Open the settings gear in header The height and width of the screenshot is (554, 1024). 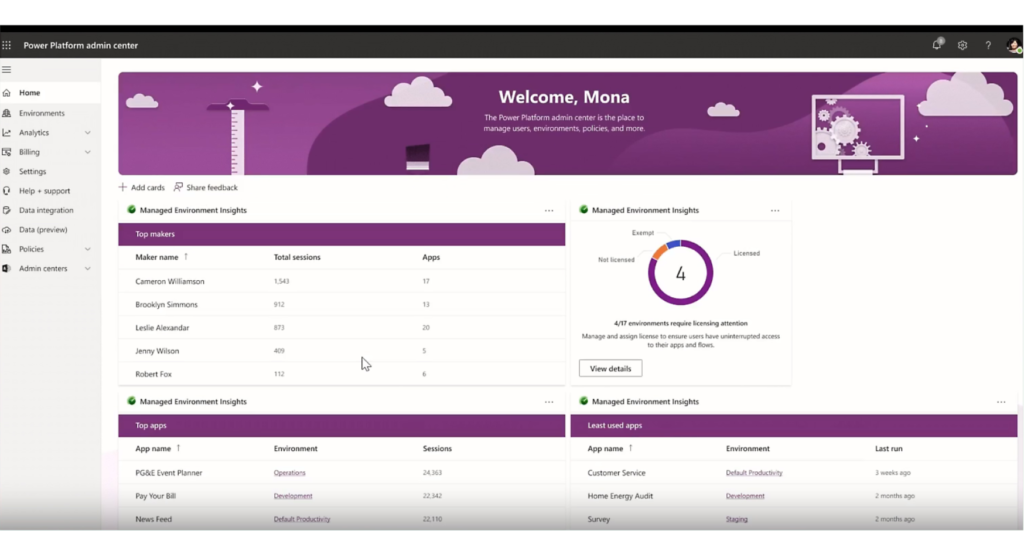(x=962, y=45)
